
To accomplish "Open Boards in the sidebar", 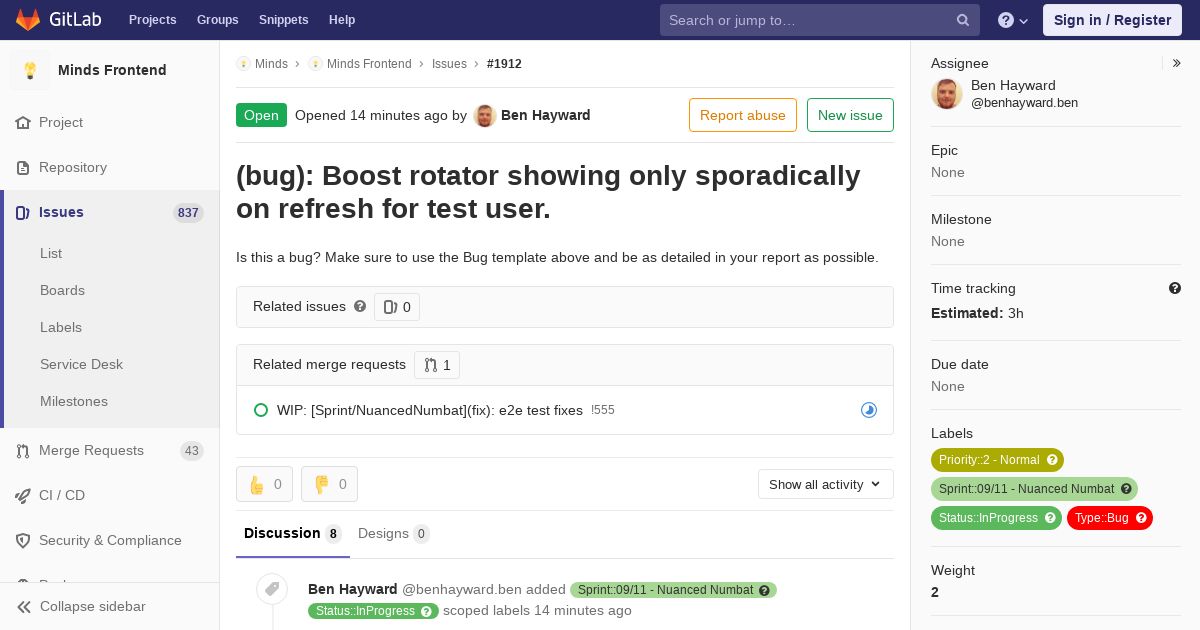I will pyautogui.click(x=62, y=291).
